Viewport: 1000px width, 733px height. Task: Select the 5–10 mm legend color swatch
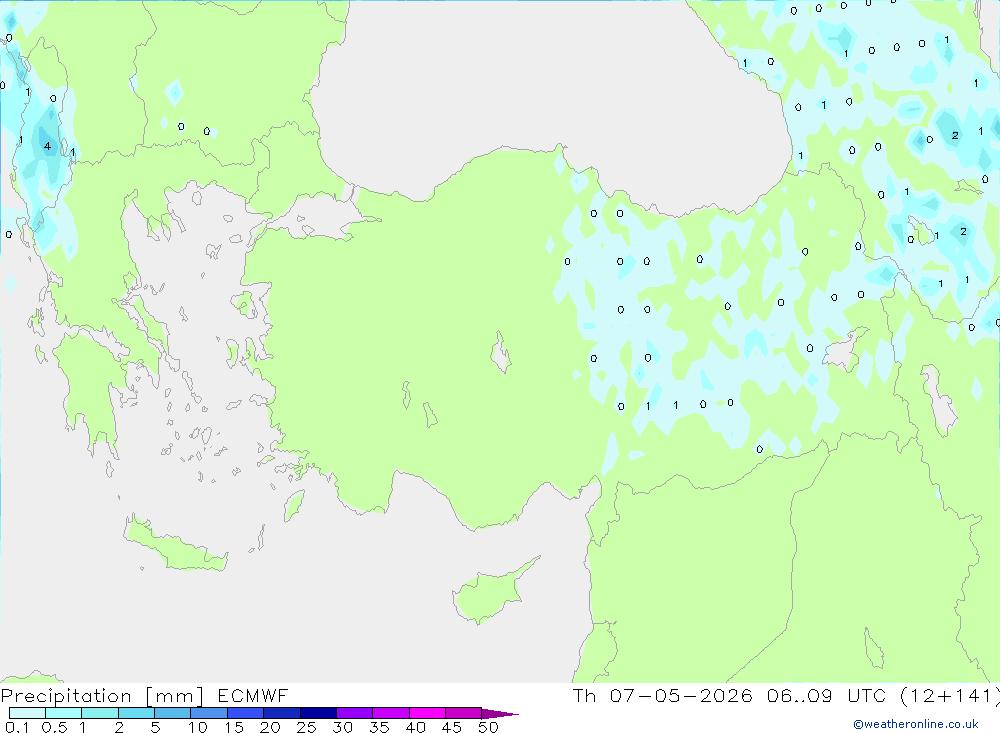(172, 713)
